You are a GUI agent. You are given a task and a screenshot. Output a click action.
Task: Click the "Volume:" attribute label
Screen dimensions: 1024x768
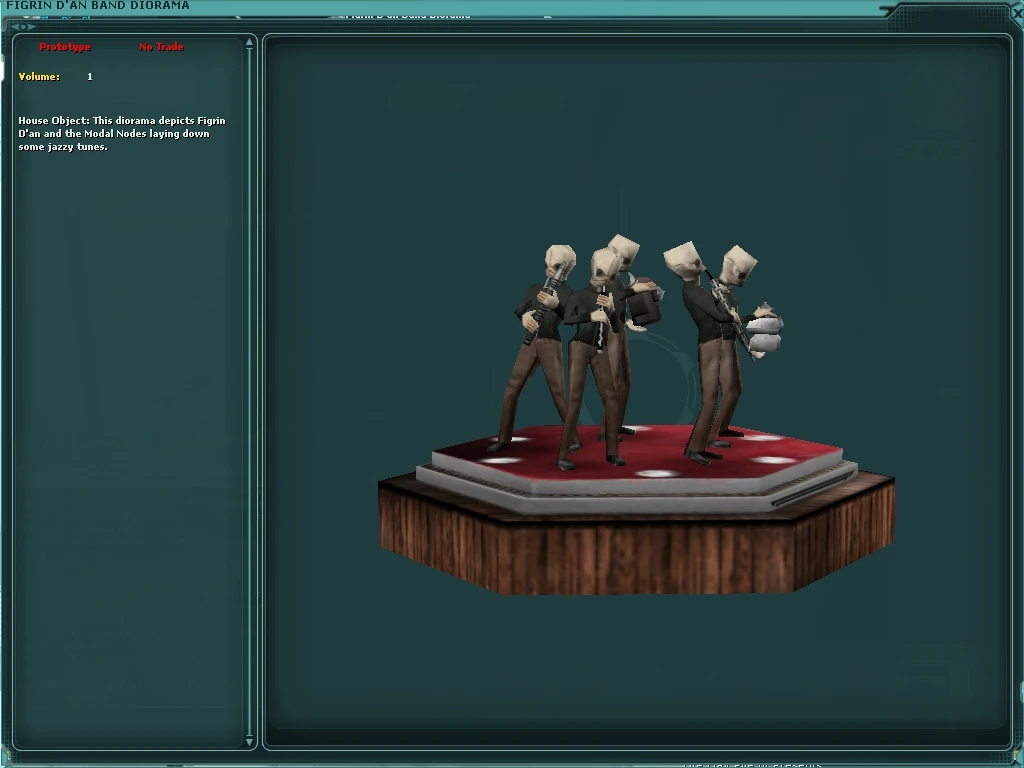coord(39,76)
